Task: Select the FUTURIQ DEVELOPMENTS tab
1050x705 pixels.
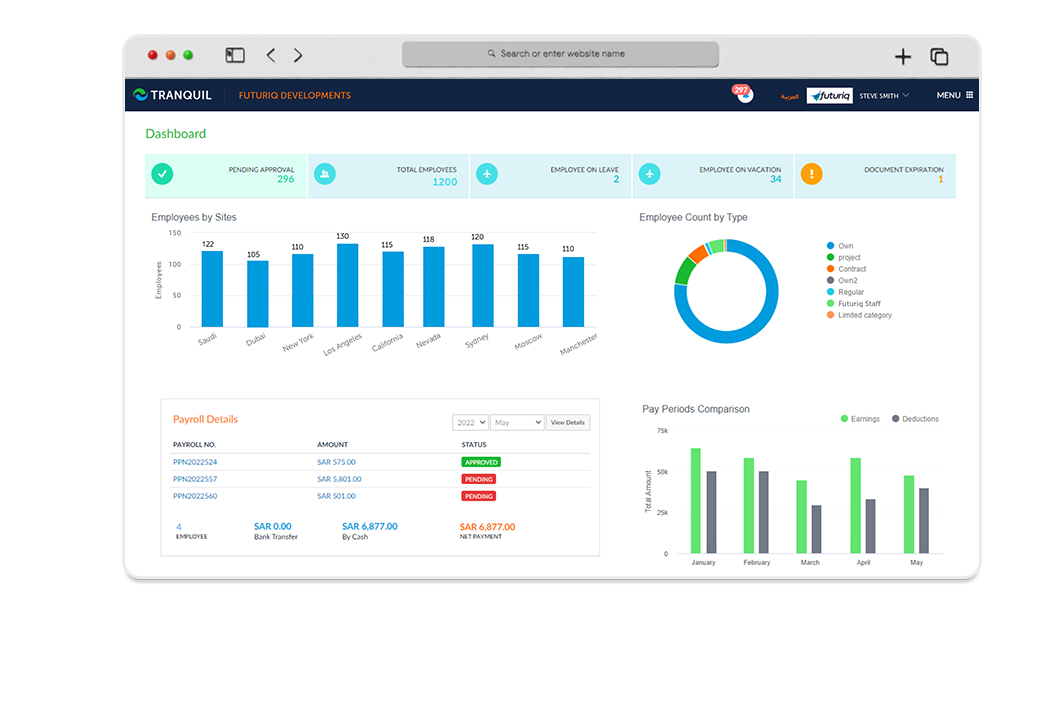Action: point(294,95)
